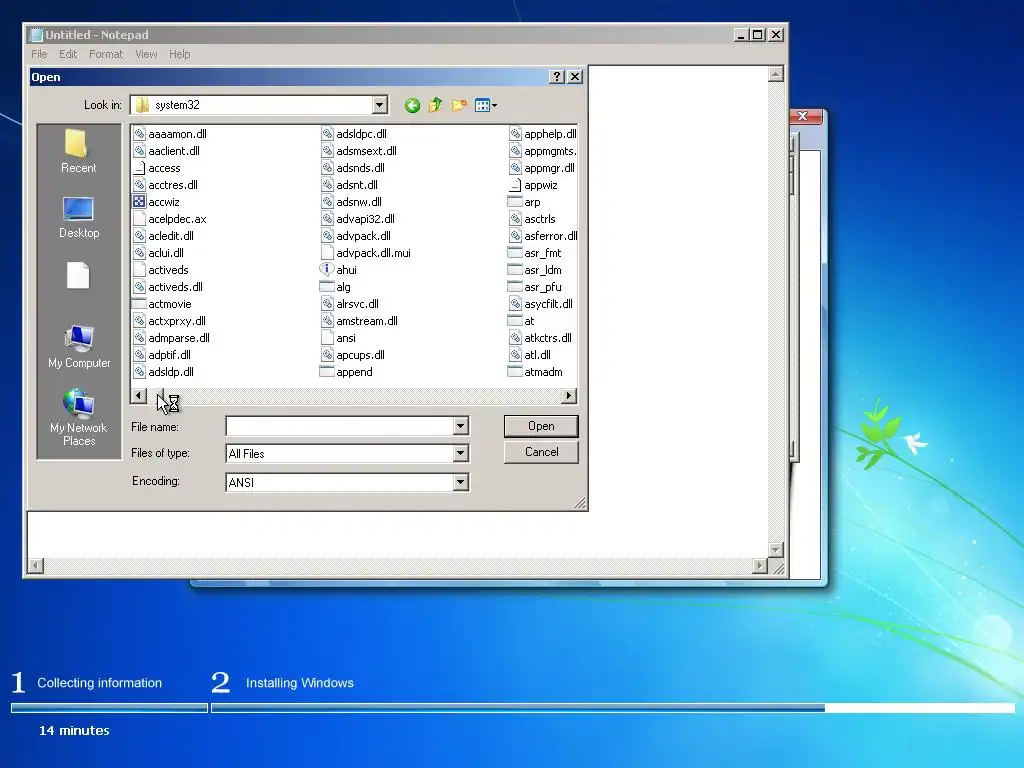
Task: Create a new folder icon
Action: point(459,105)
